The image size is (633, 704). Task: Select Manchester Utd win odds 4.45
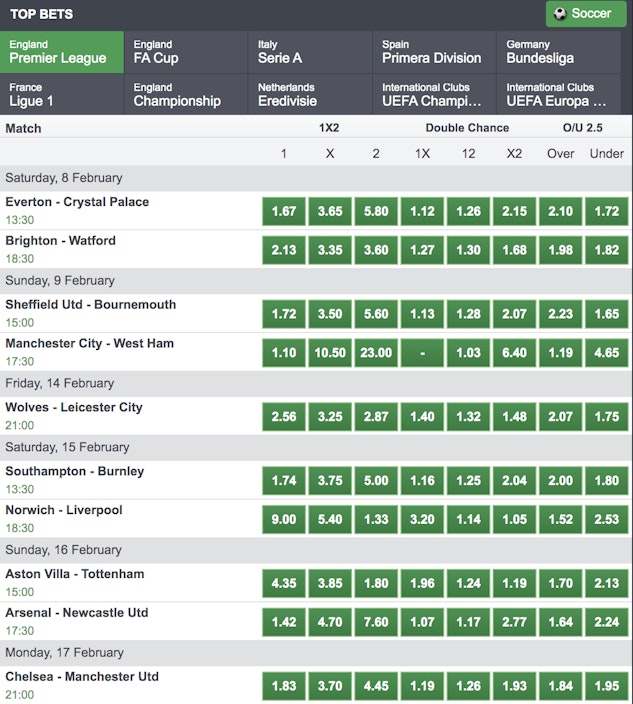376,687
